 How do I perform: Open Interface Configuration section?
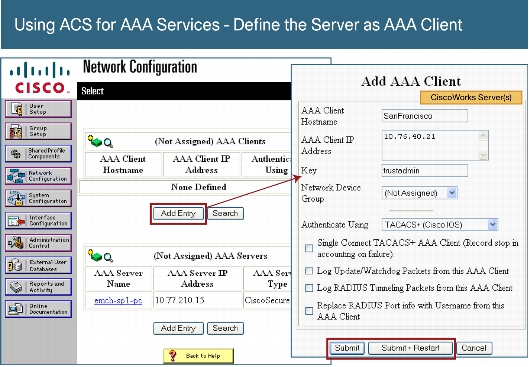(38, 221)
